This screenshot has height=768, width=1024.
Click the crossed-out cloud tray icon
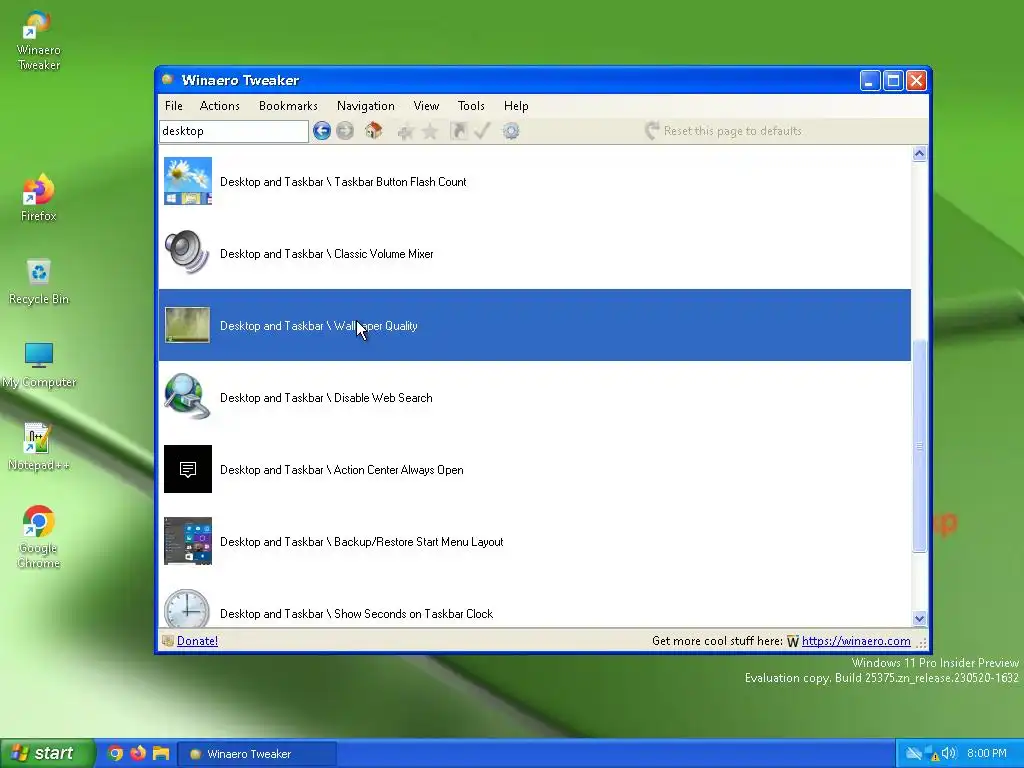tap(914, 754)
